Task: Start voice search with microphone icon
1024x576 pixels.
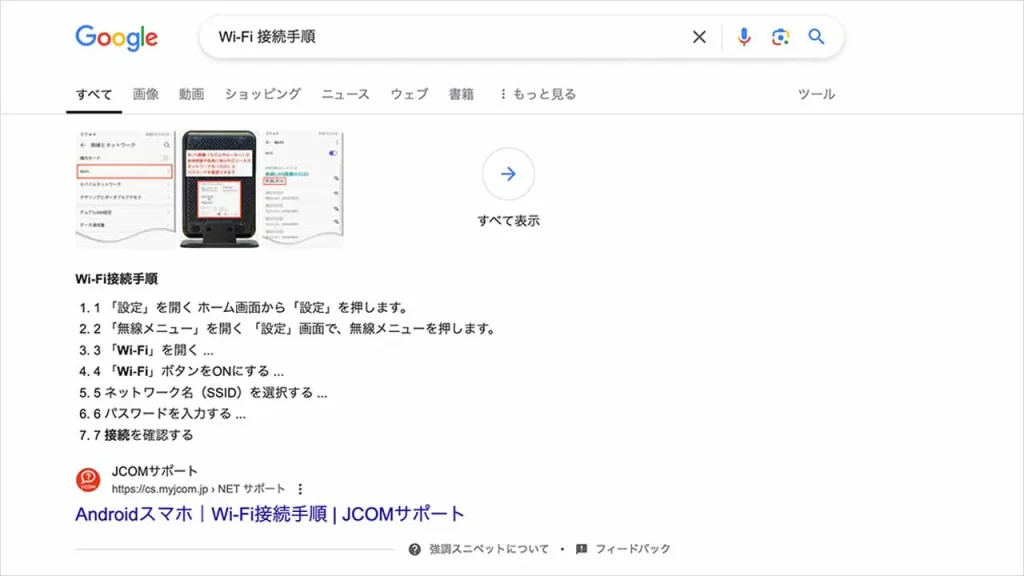Action: tap(744, 37)
